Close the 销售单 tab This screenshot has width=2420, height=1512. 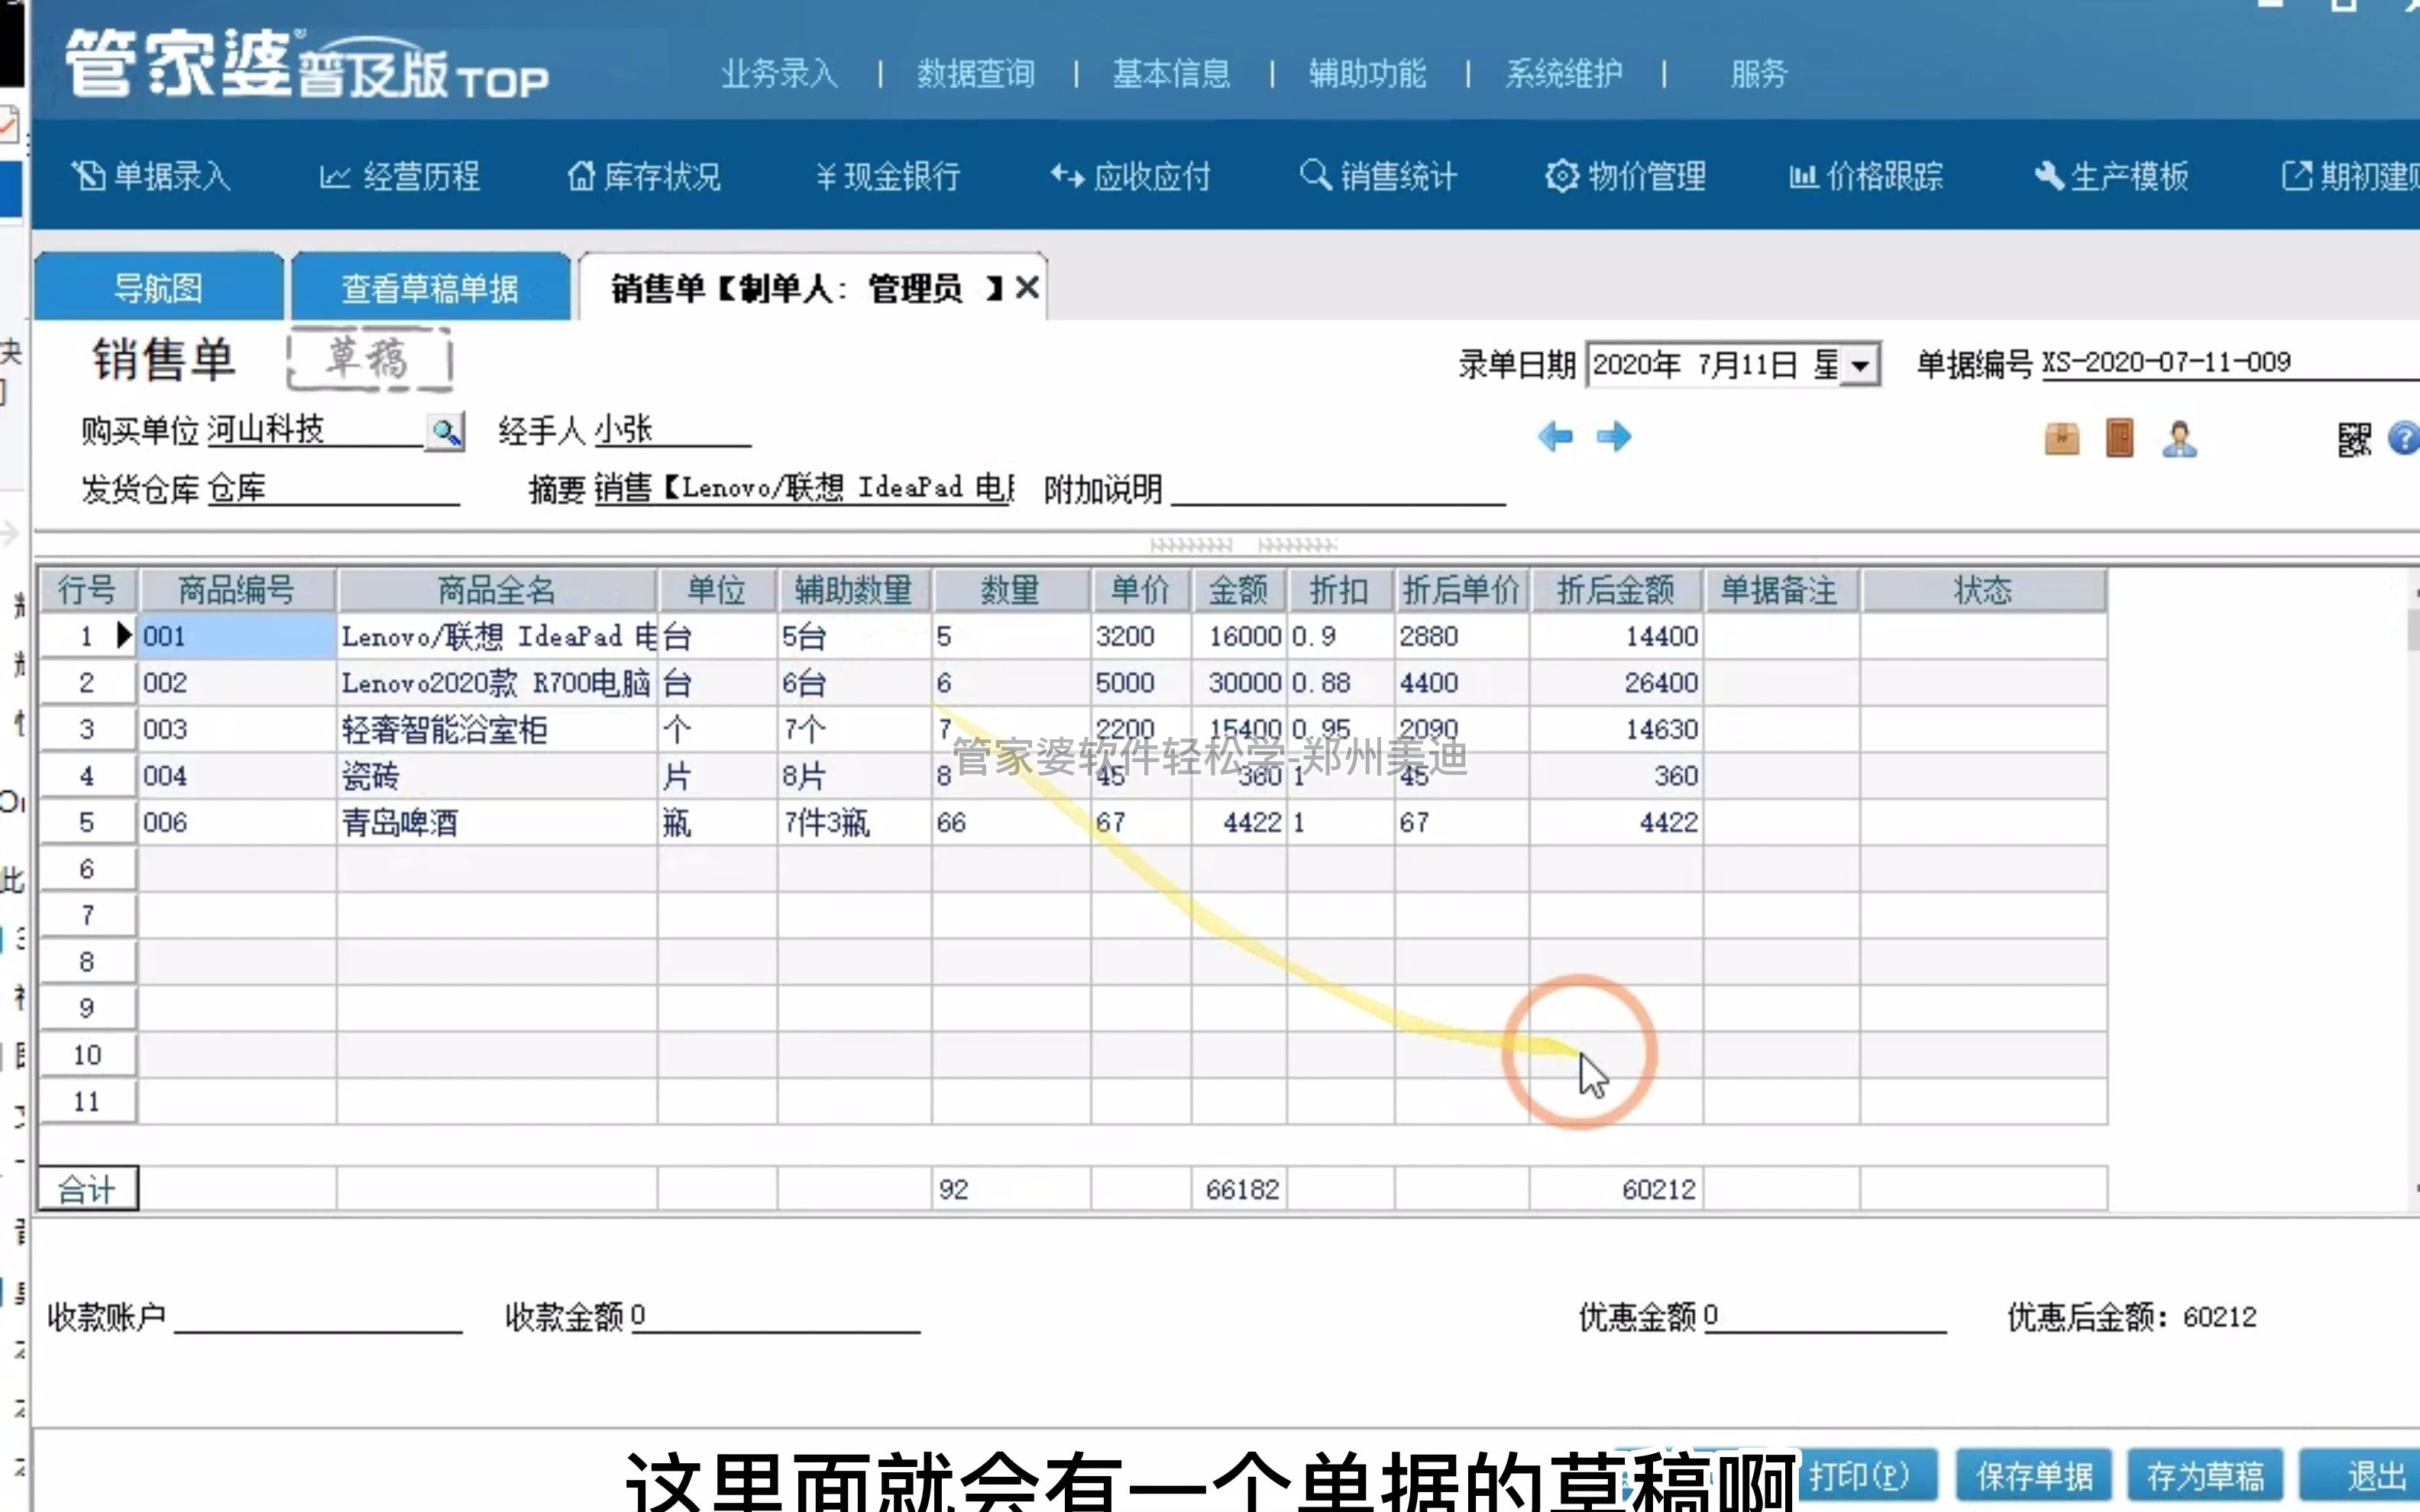click(1027, 288)
